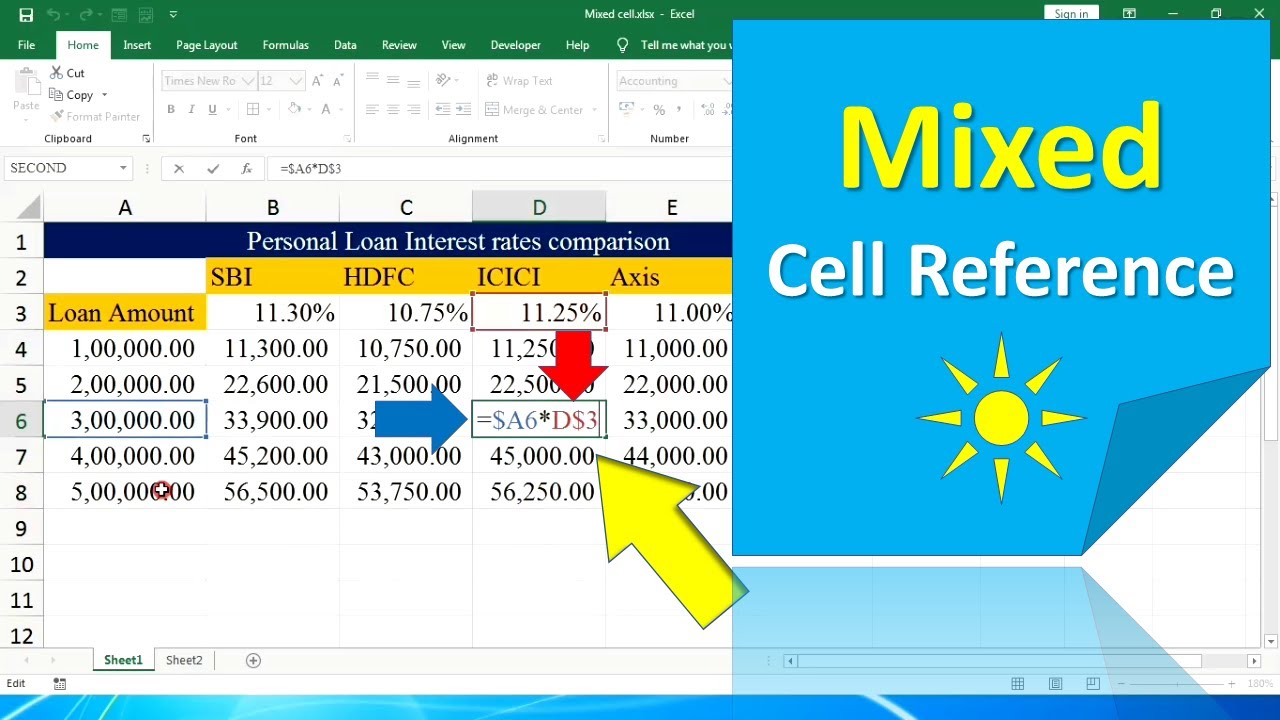The image size is (1280, 720).
Task: Click the Merge & Center button
Action: [534, 110]
